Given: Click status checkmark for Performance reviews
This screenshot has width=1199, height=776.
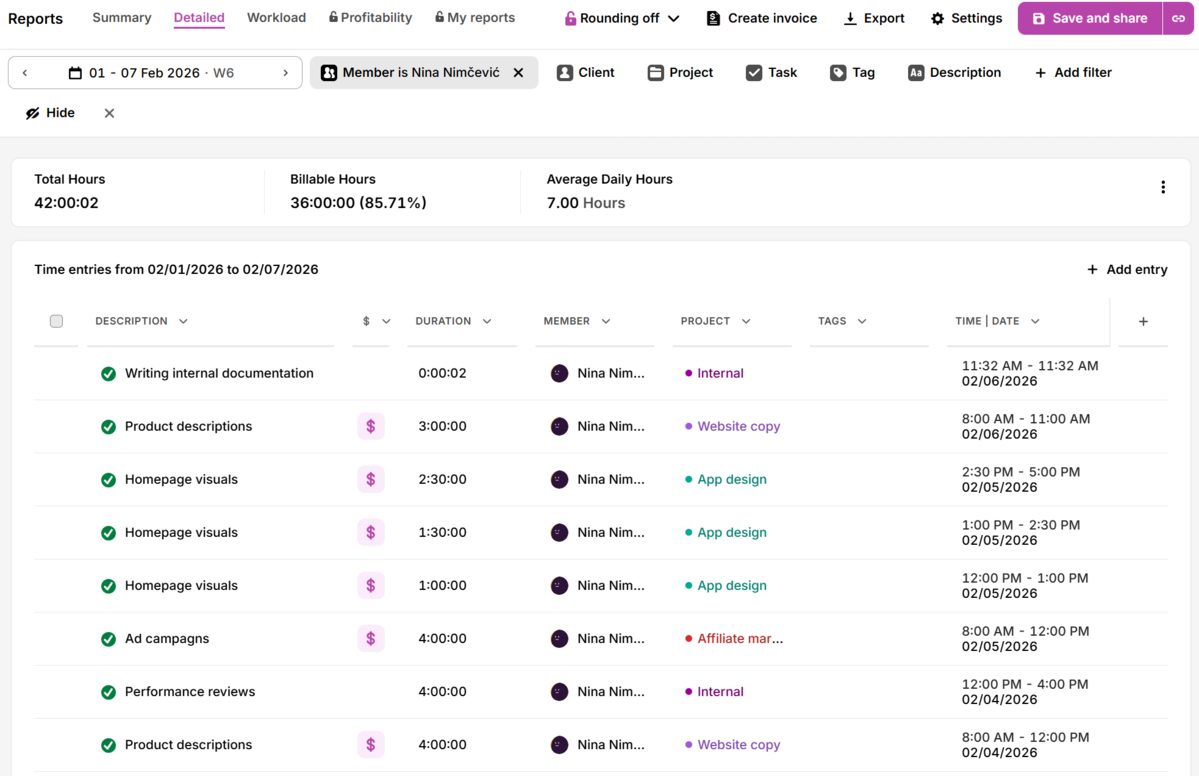Looking at the screenshot, I should [x=109, y=692].
